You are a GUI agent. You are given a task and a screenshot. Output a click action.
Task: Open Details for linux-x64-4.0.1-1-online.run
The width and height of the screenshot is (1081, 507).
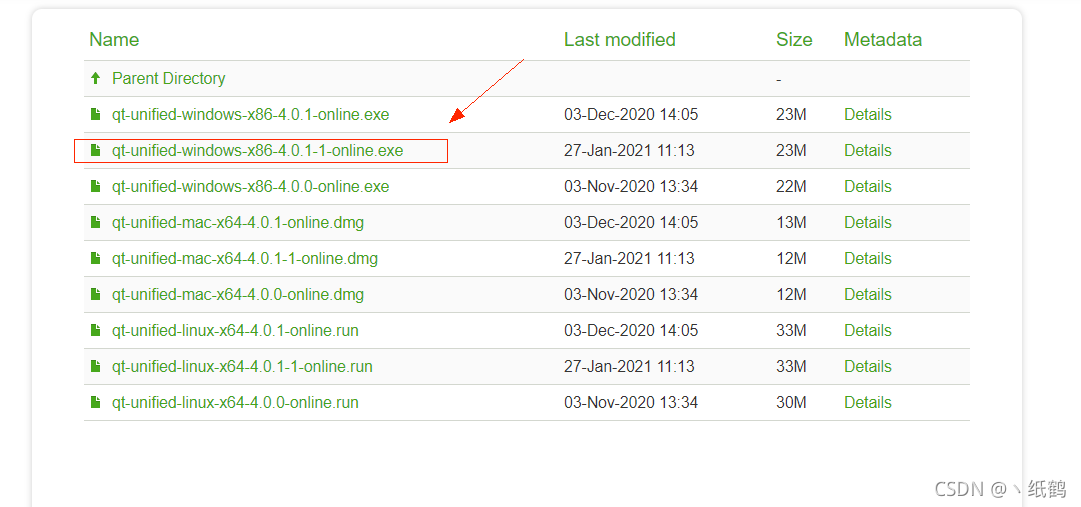point(867,366)
